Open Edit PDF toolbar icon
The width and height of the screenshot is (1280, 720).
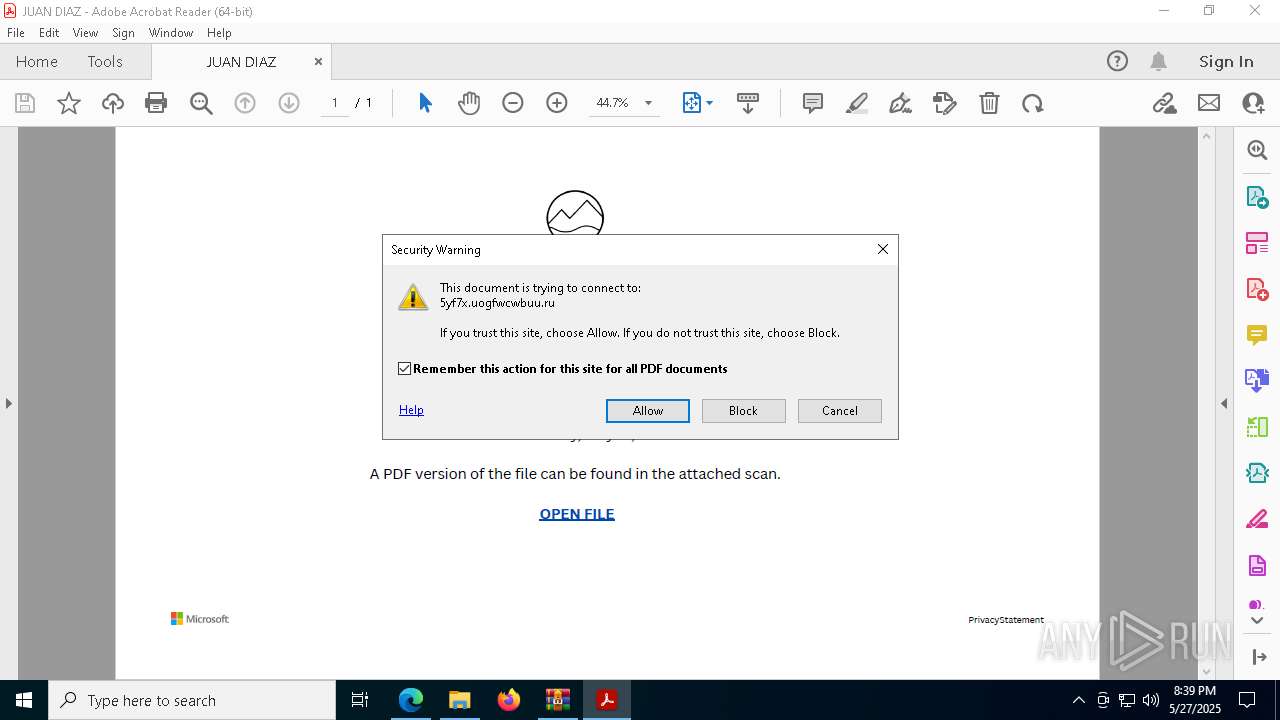[x=945, y=103]
